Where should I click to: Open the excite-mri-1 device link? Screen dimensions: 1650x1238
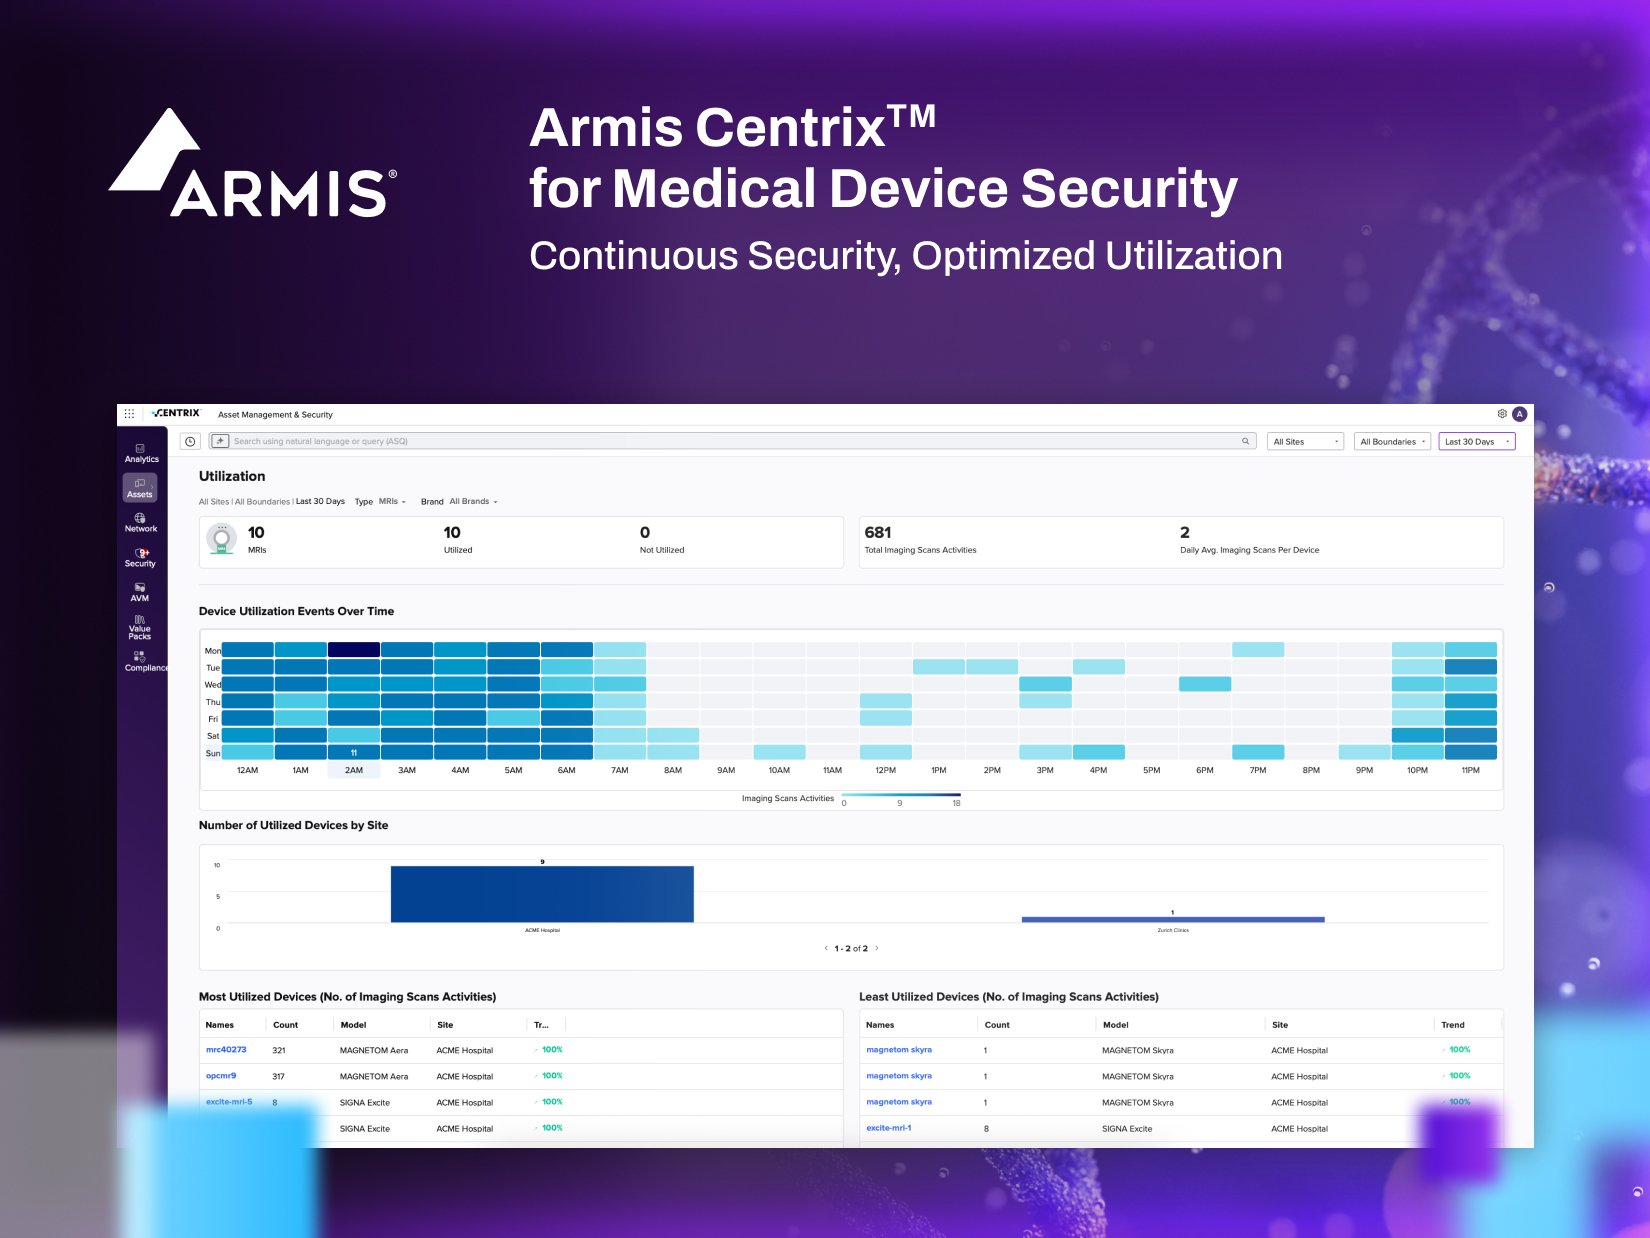pos(889,1128)
